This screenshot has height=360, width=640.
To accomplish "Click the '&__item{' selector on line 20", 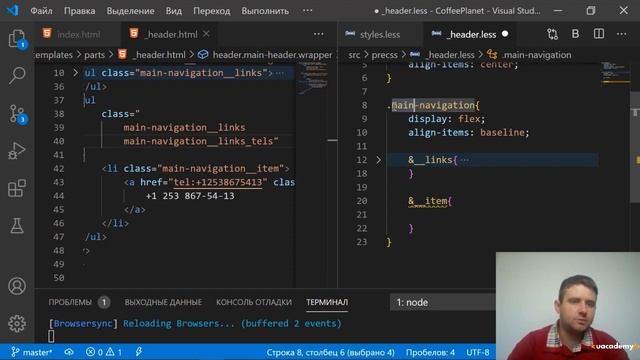I will click(x=430, y=201).
